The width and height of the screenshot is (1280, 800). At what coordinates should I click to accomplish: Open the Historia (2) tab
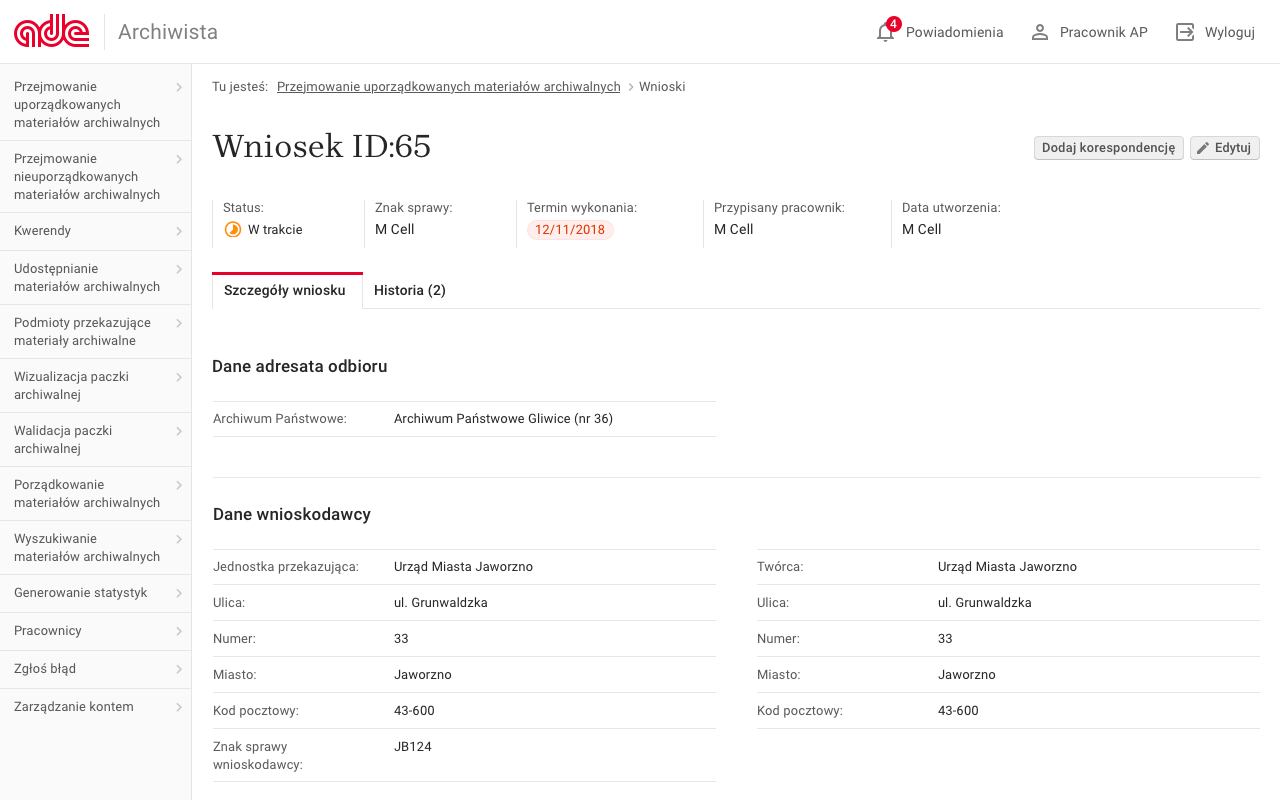point(410,290)
